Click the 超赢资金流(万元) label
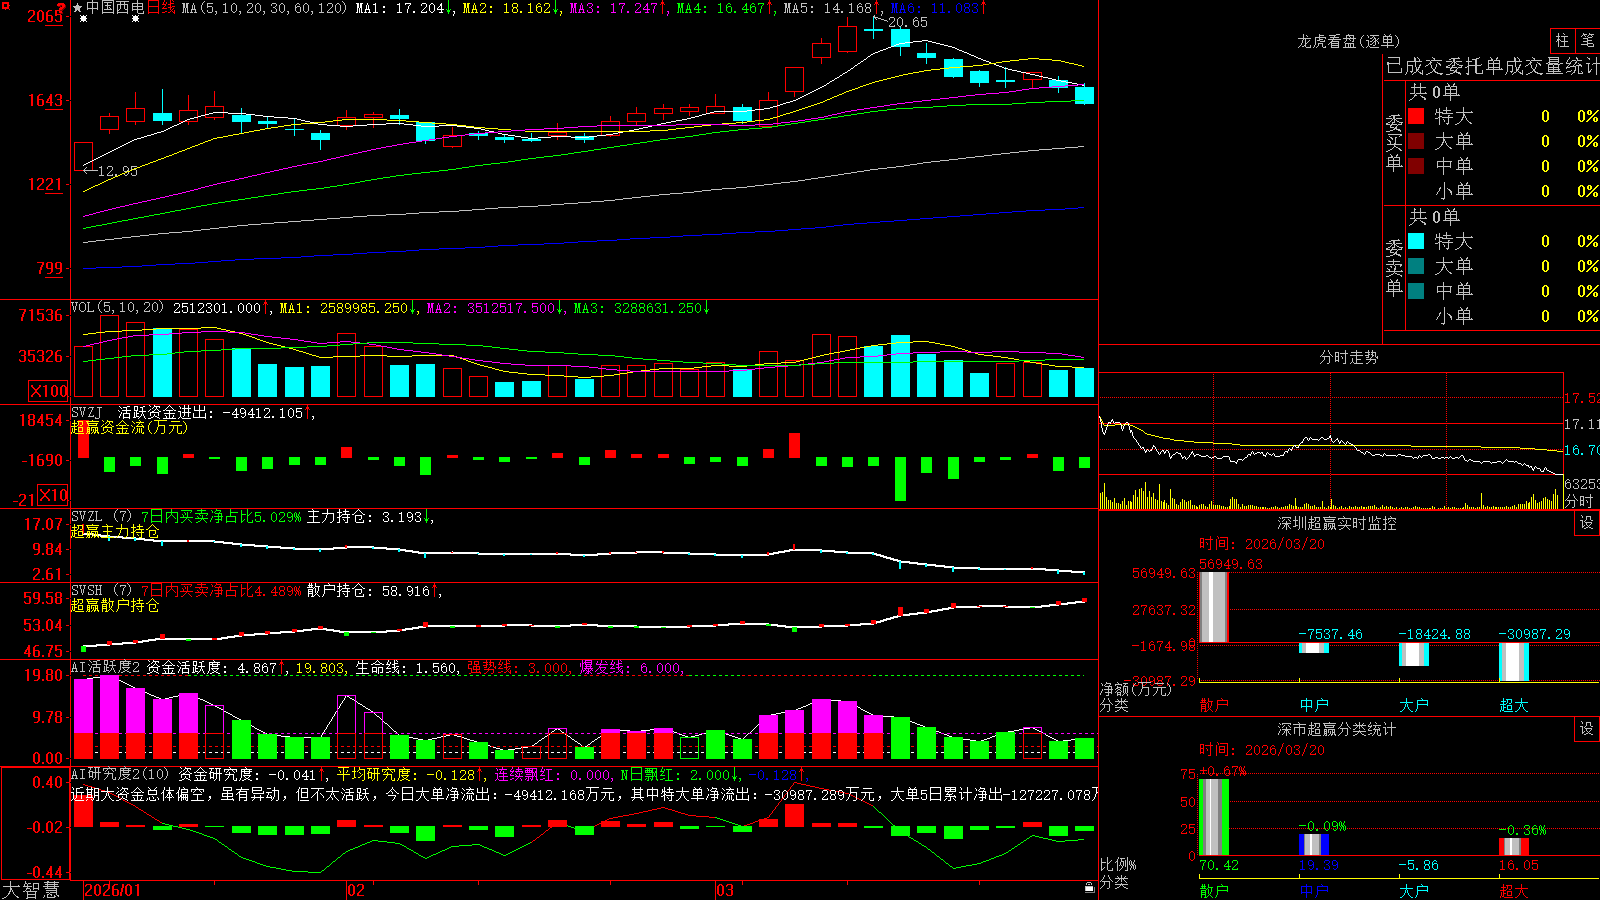1600x900 pixels. point(129,427)
